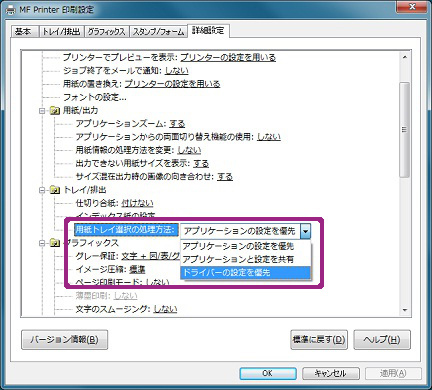This screenshot has height=390, width=432.
Task: Click 標準 value for イメージ圧縮
Action: click(x=137, y=269)
